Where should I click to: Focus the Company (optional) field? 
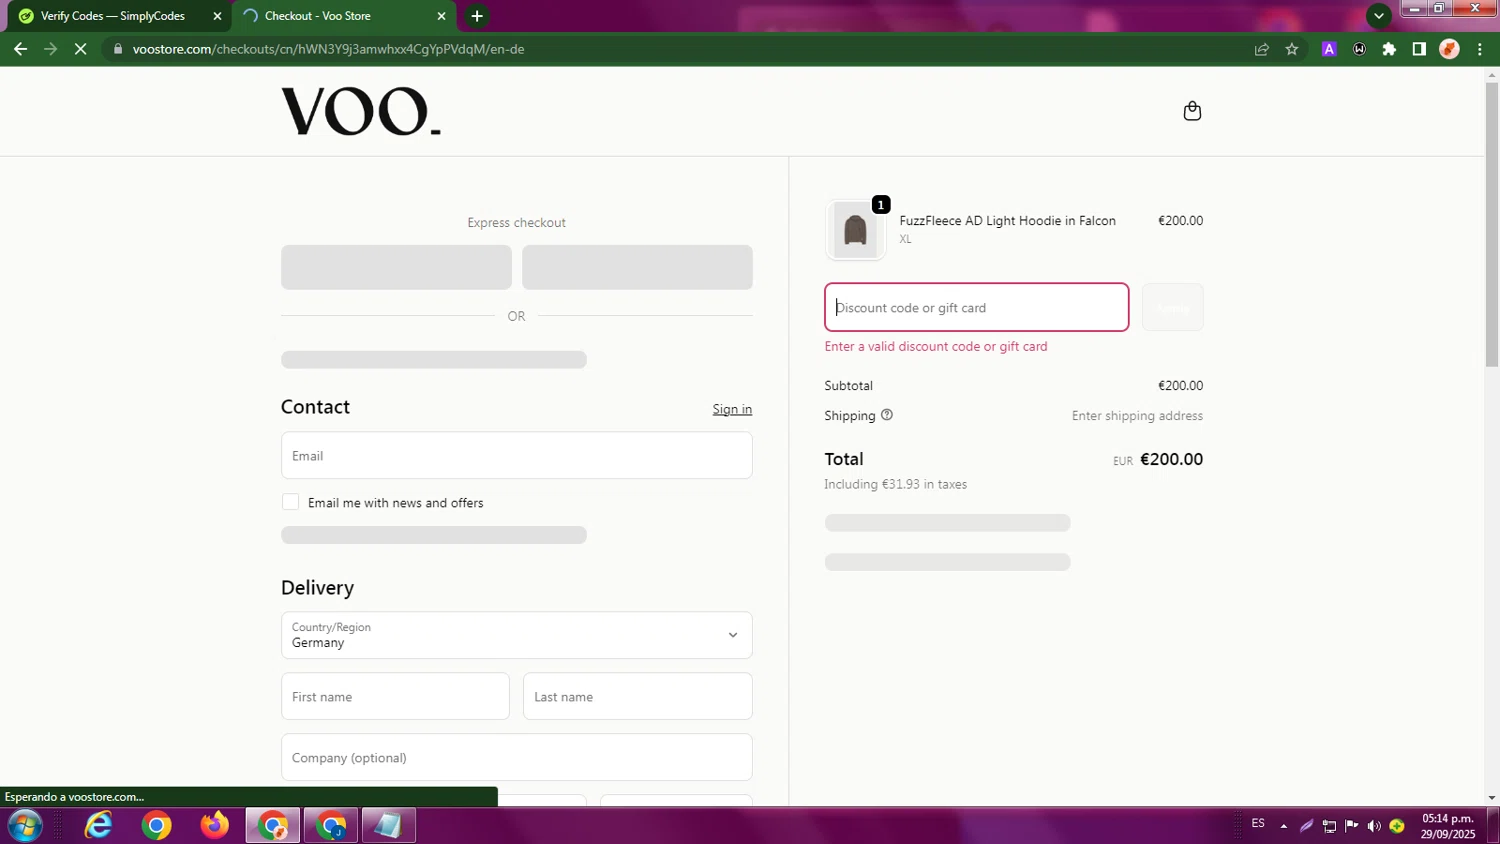pyautogui.click(x=516, y=757)
